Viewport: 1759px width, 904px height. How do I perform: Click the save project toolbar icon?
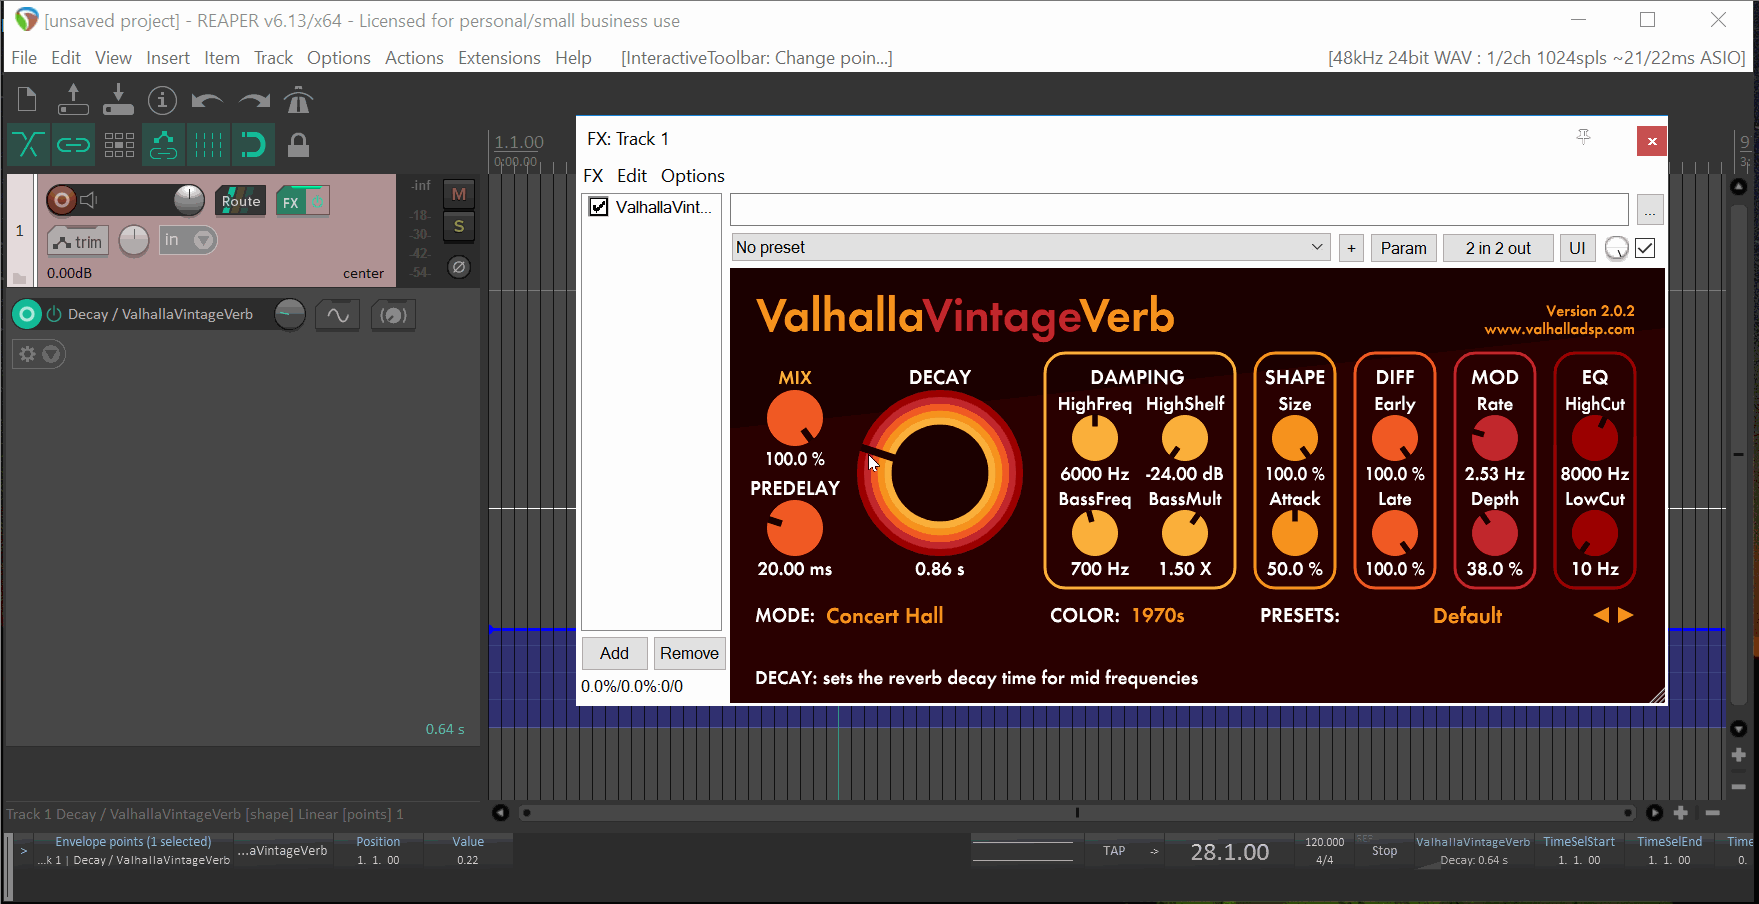pyautogui.click(x=118, y=100)
